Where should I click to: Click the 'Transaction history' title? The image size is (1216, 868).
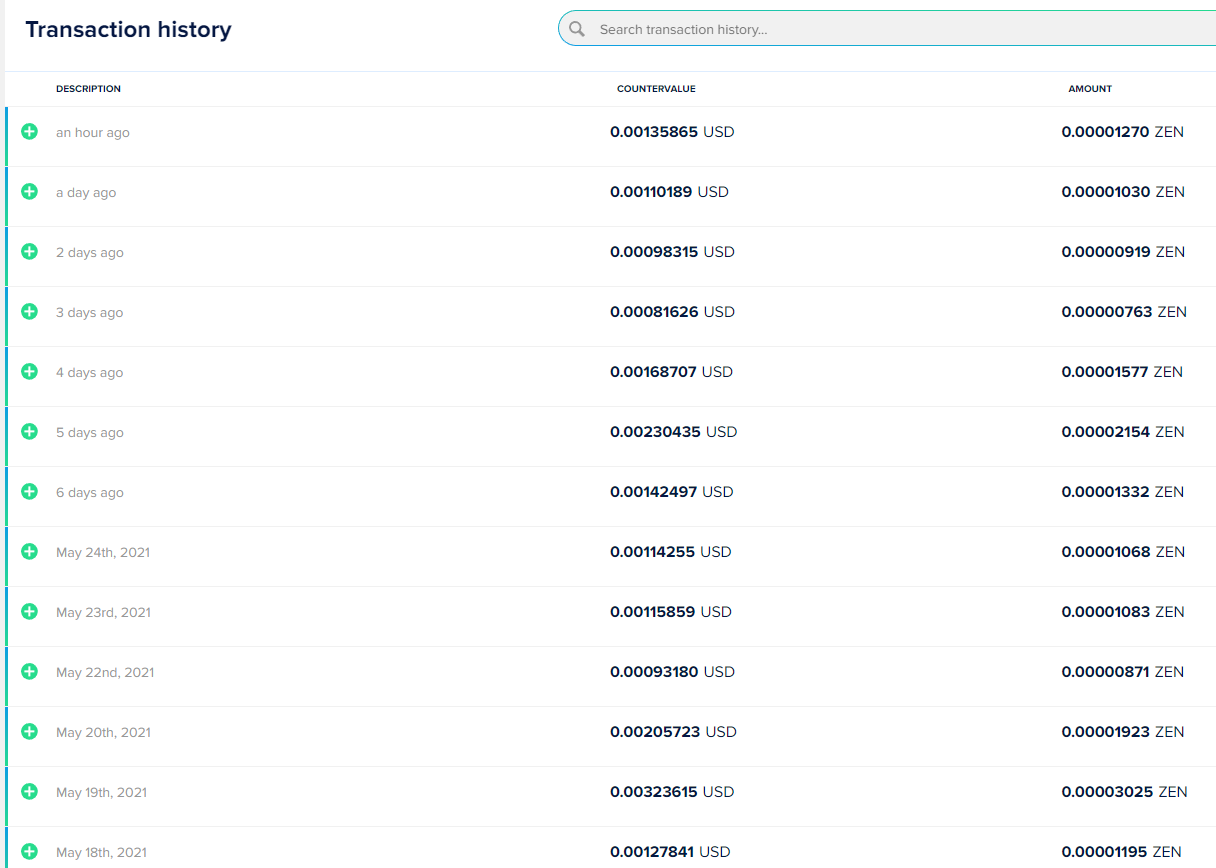[128, 29]
